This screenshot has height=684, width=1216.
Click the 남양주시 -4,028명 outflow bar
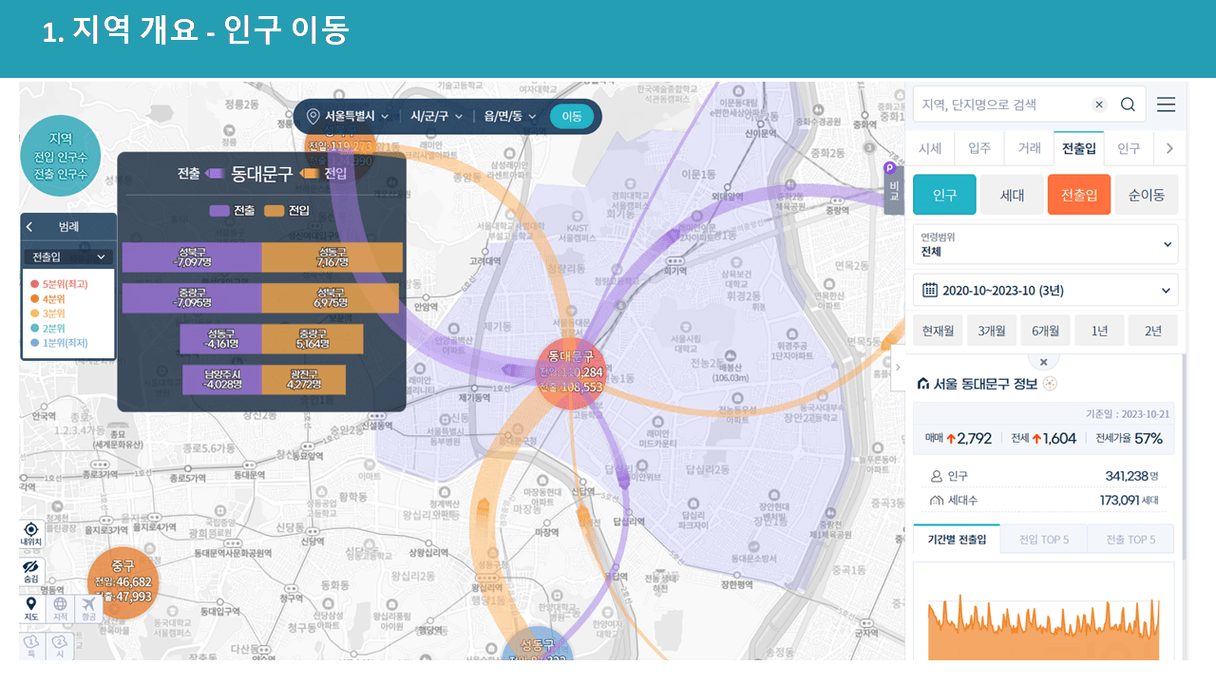pos(222,380)
